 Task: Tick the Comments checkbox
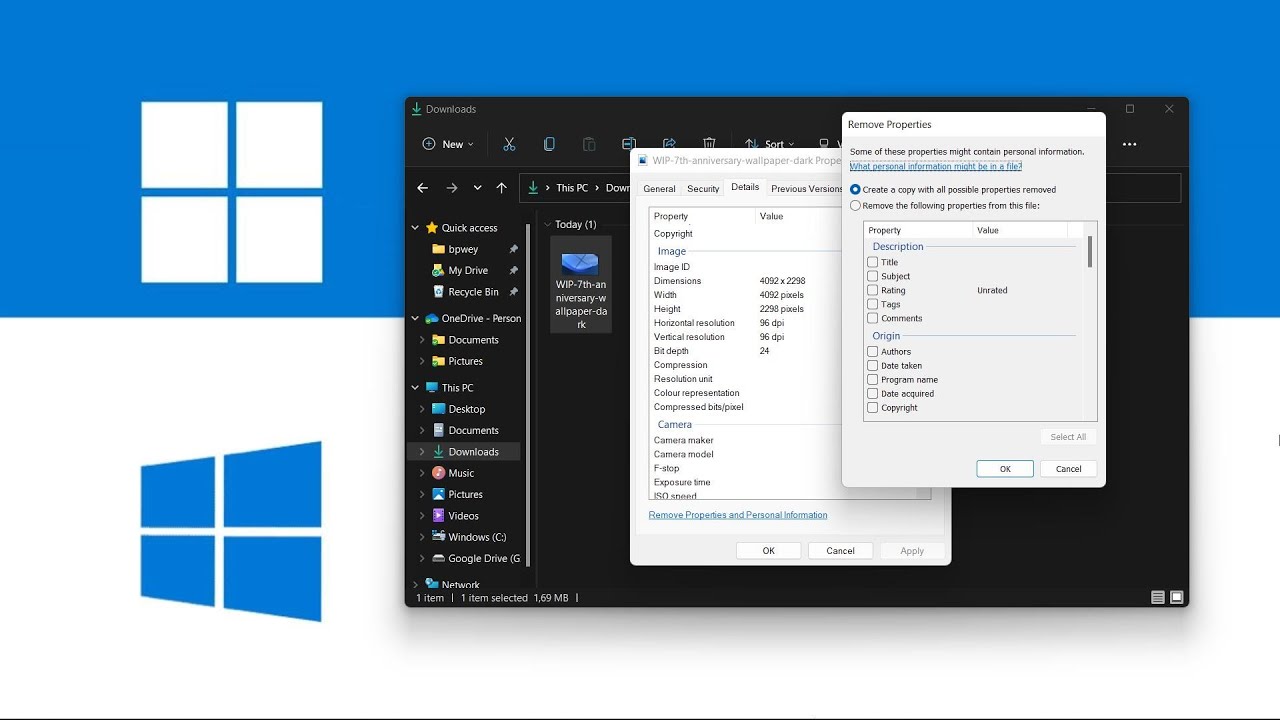pos(873,318)
